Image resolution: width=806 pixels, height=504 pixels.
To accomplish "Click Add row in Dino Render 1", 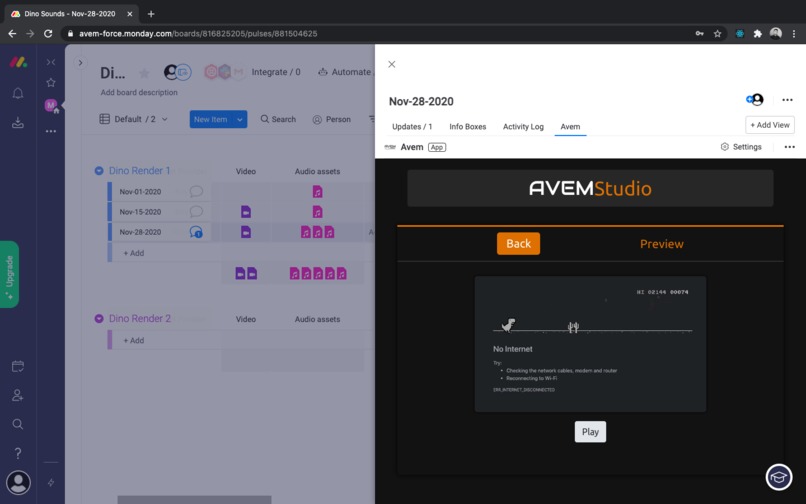I will click(134, 253).
